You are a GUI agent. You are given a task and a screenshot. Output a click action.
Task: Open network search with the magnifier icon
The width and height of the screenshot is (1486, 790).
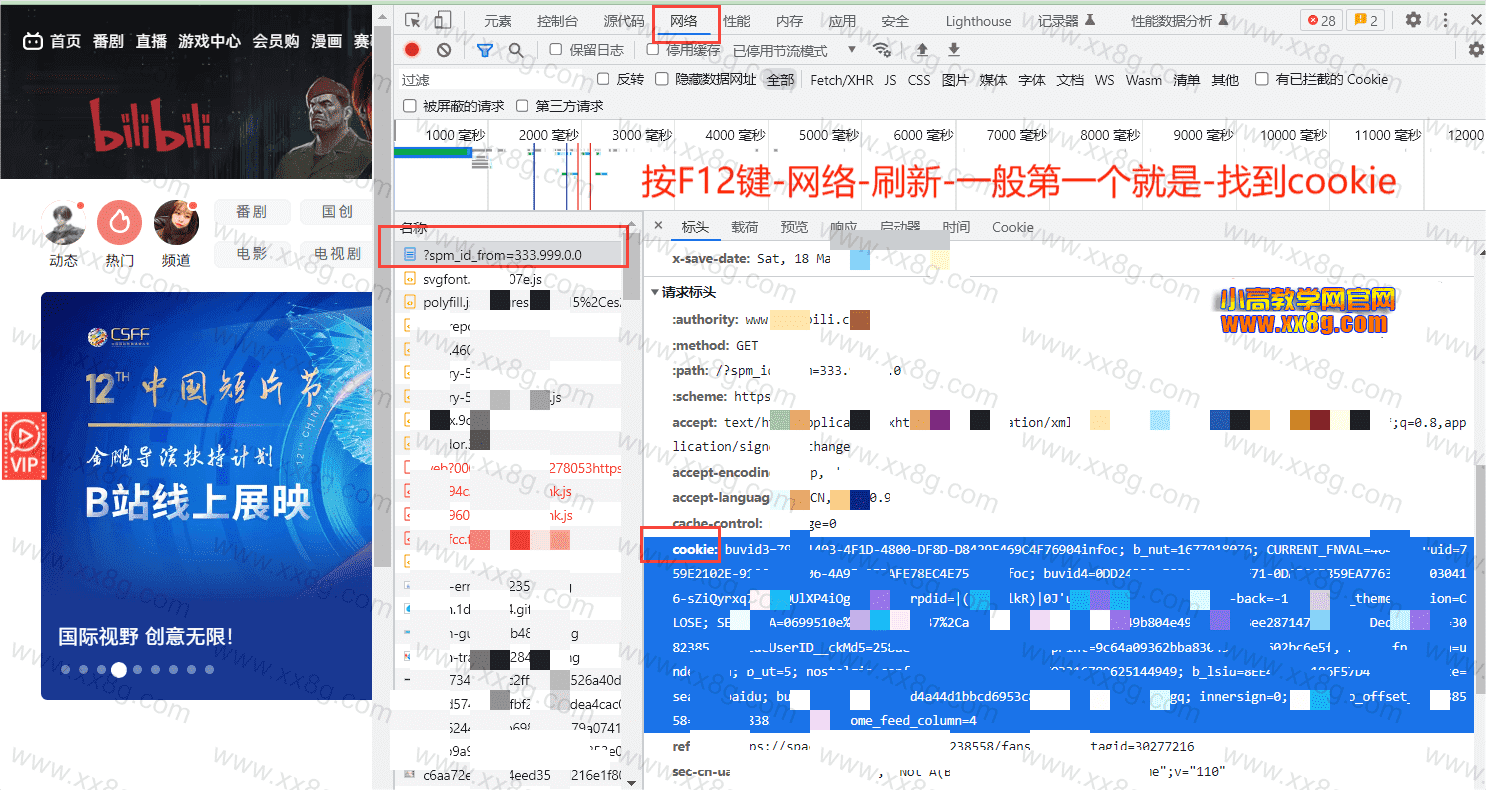(x=516, y=50)
